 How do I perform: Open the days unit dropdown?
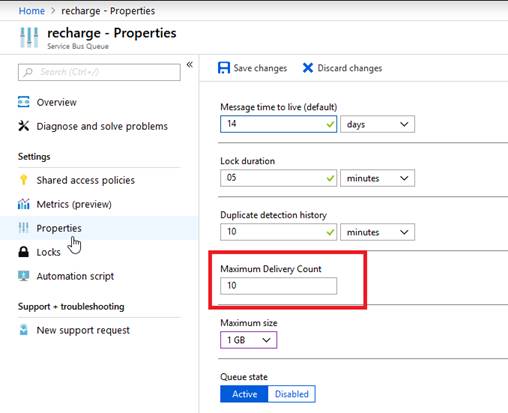pos(377,124)
